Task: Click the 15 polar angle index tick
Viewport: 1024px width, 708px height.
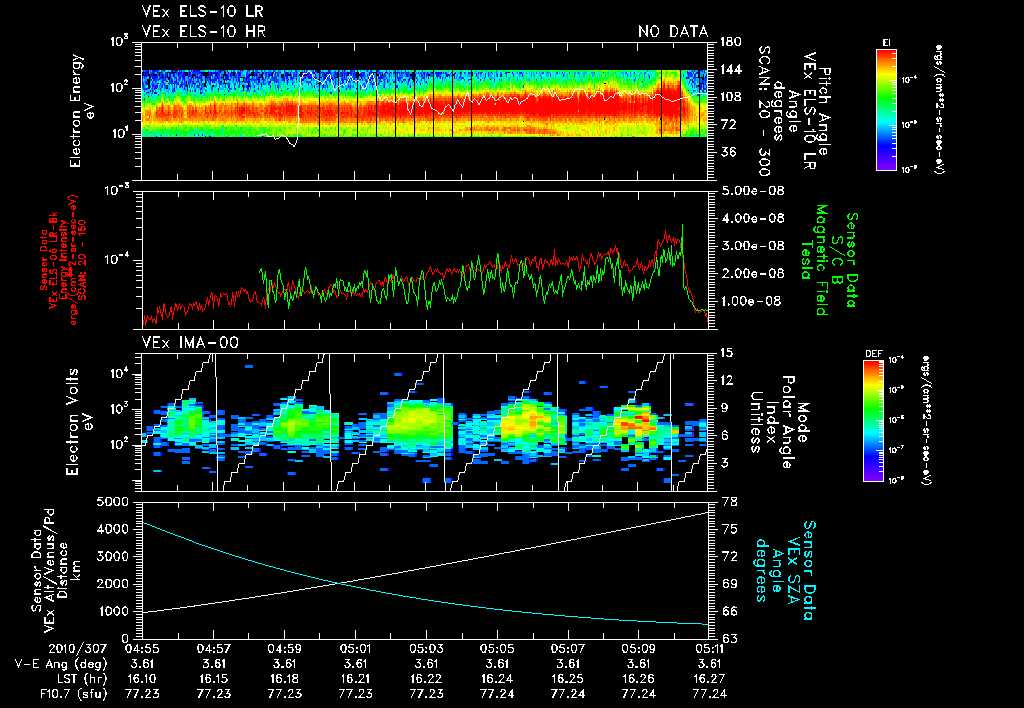Action: [726, 353]
